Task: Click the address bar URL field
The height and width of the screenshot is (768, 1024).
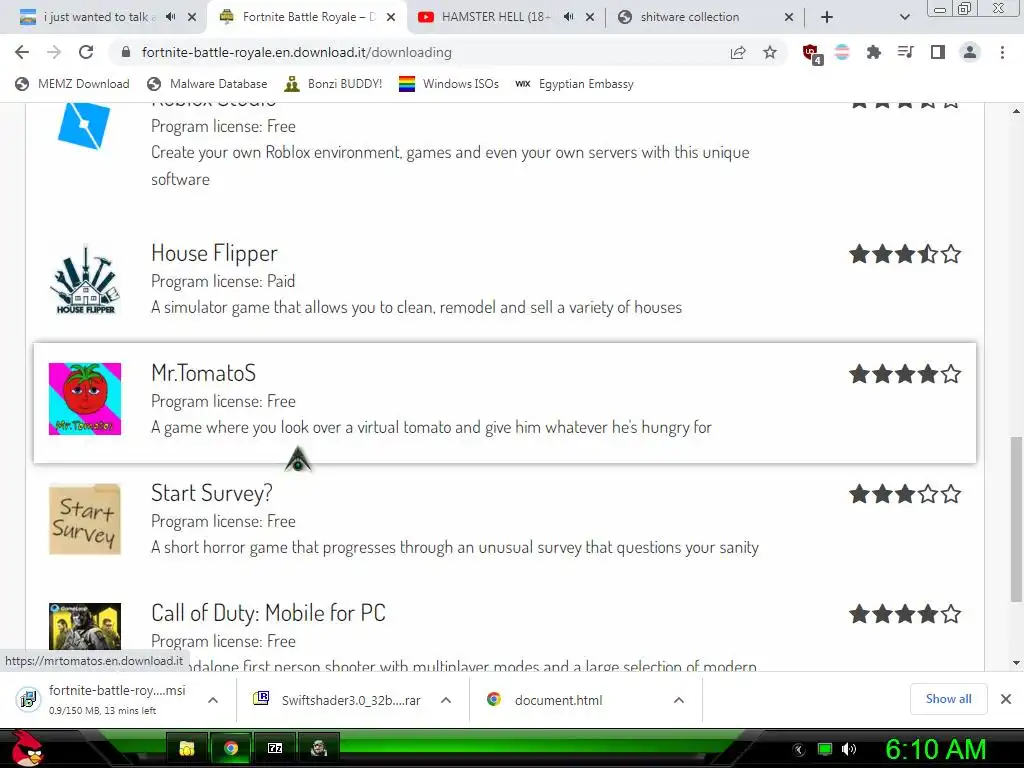Action: point(418,52)
